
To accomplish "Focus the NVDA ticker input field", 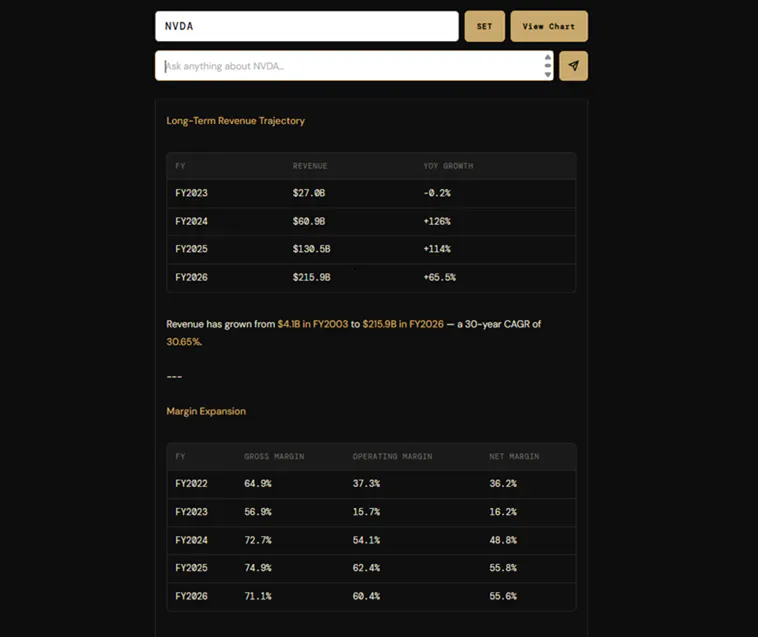I will [306, 26].
